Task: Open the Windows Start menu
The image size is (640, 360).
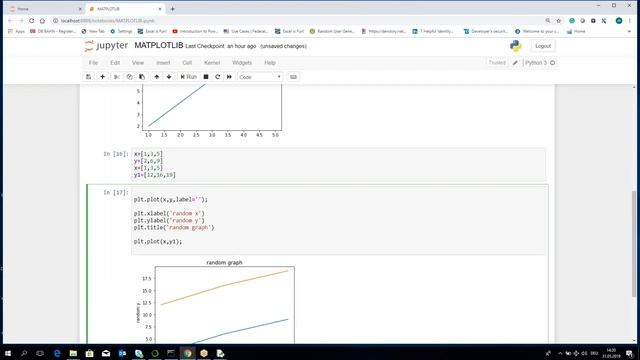Action: pyautogui.click(x=8, y=353)
